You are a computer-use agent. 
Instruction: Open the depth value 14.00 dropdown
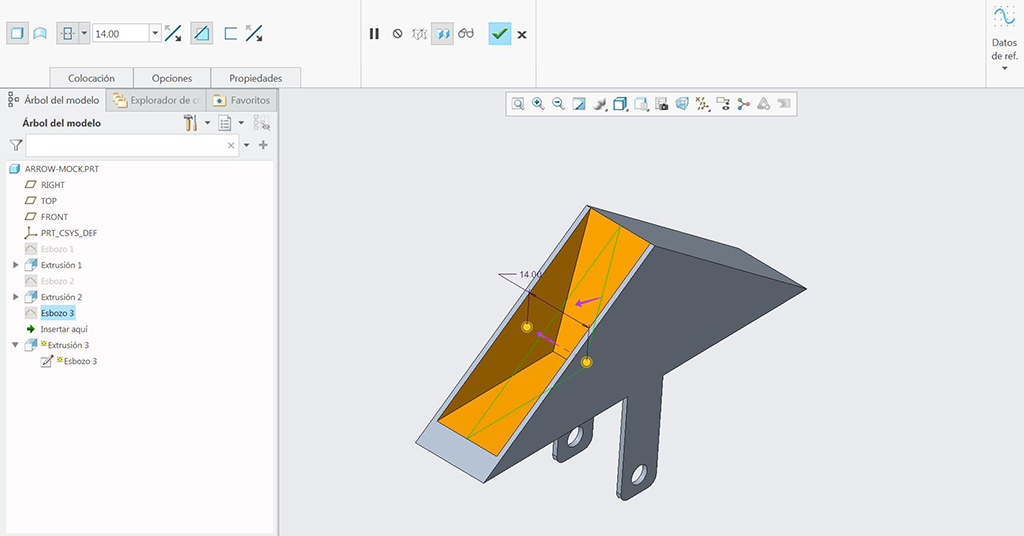(155, 33)
